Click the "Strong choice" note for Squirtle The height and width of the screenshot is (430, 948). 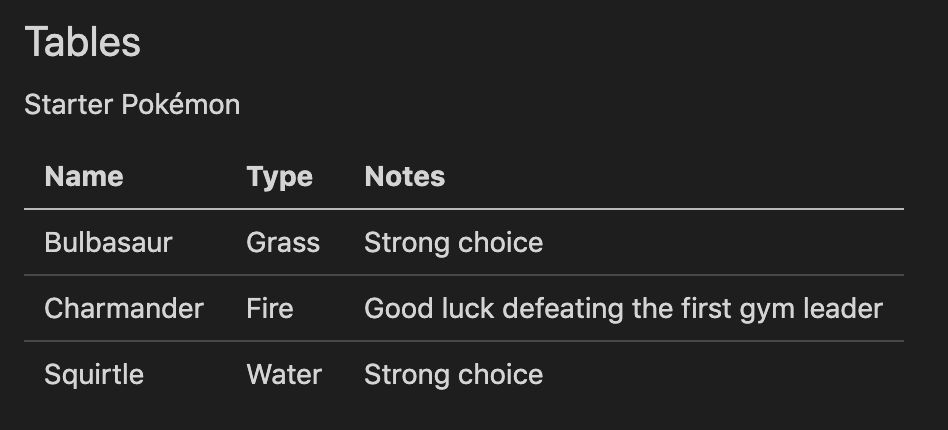(x=453, y=375)
